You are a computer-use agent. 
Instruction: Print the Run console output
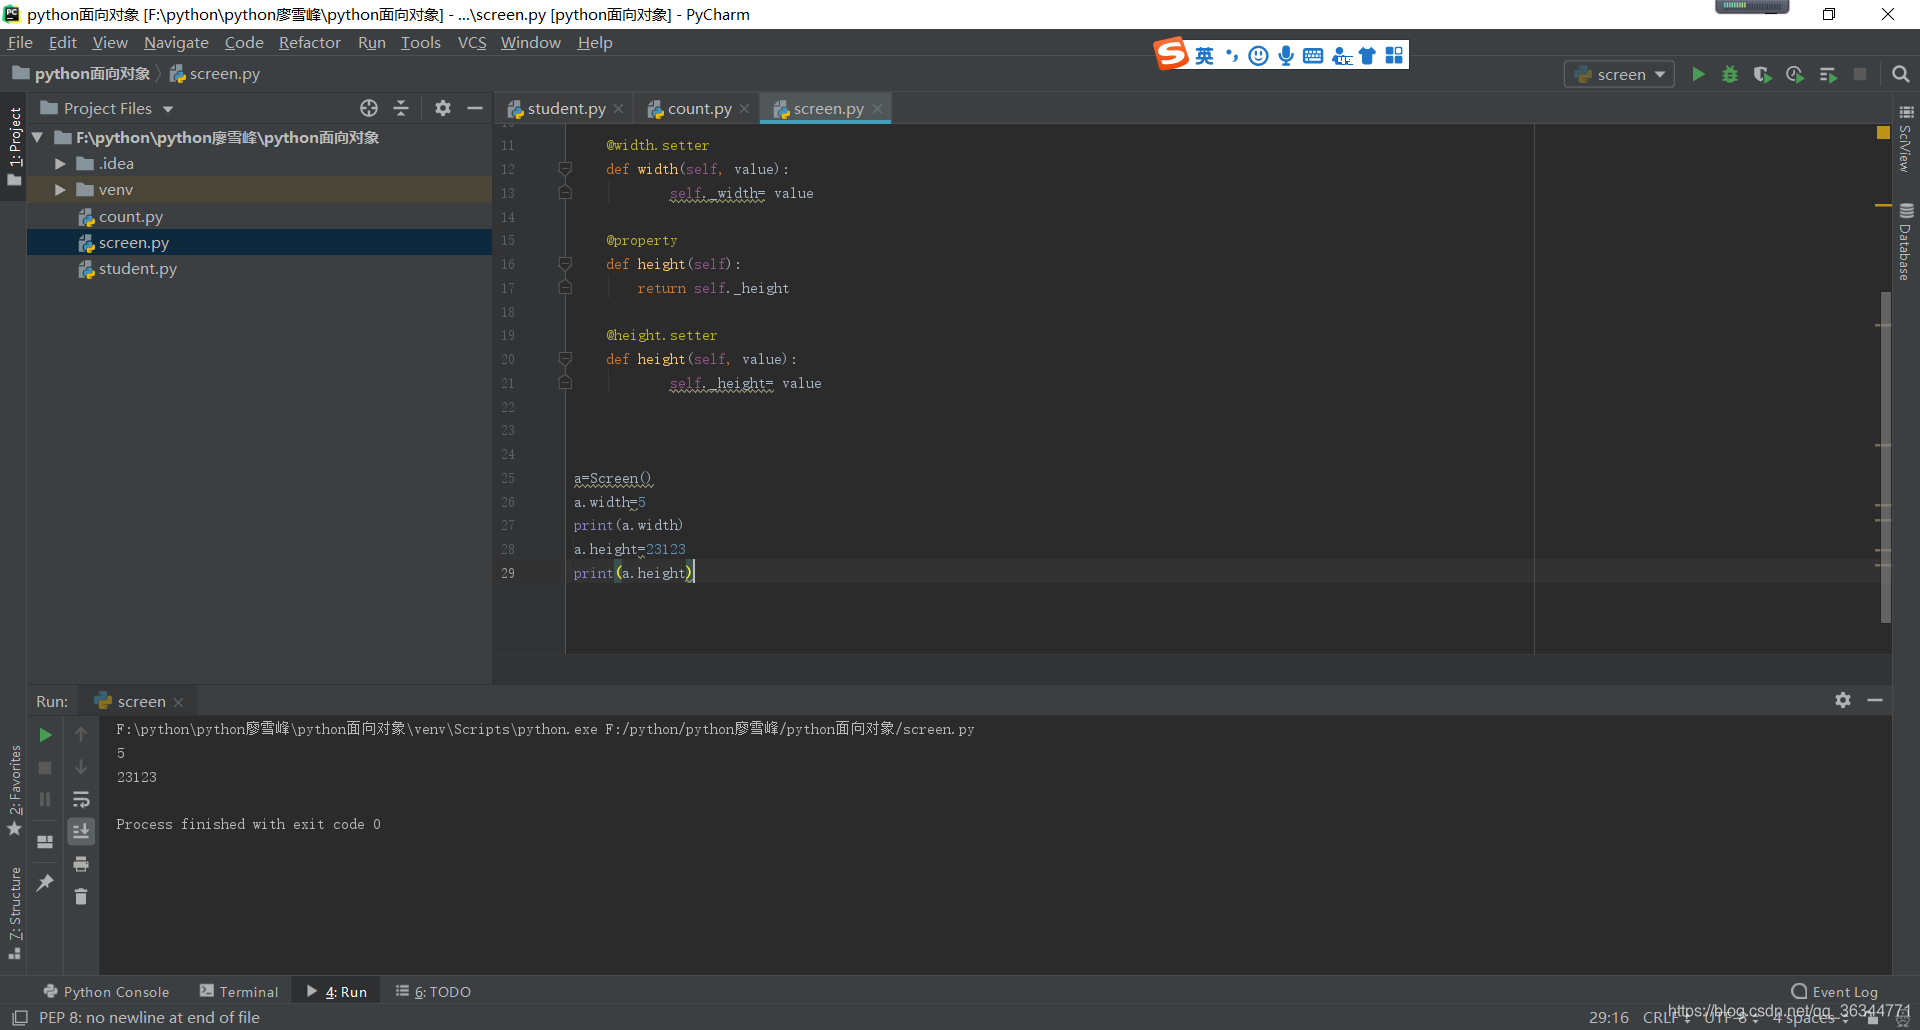pos(81,864)
